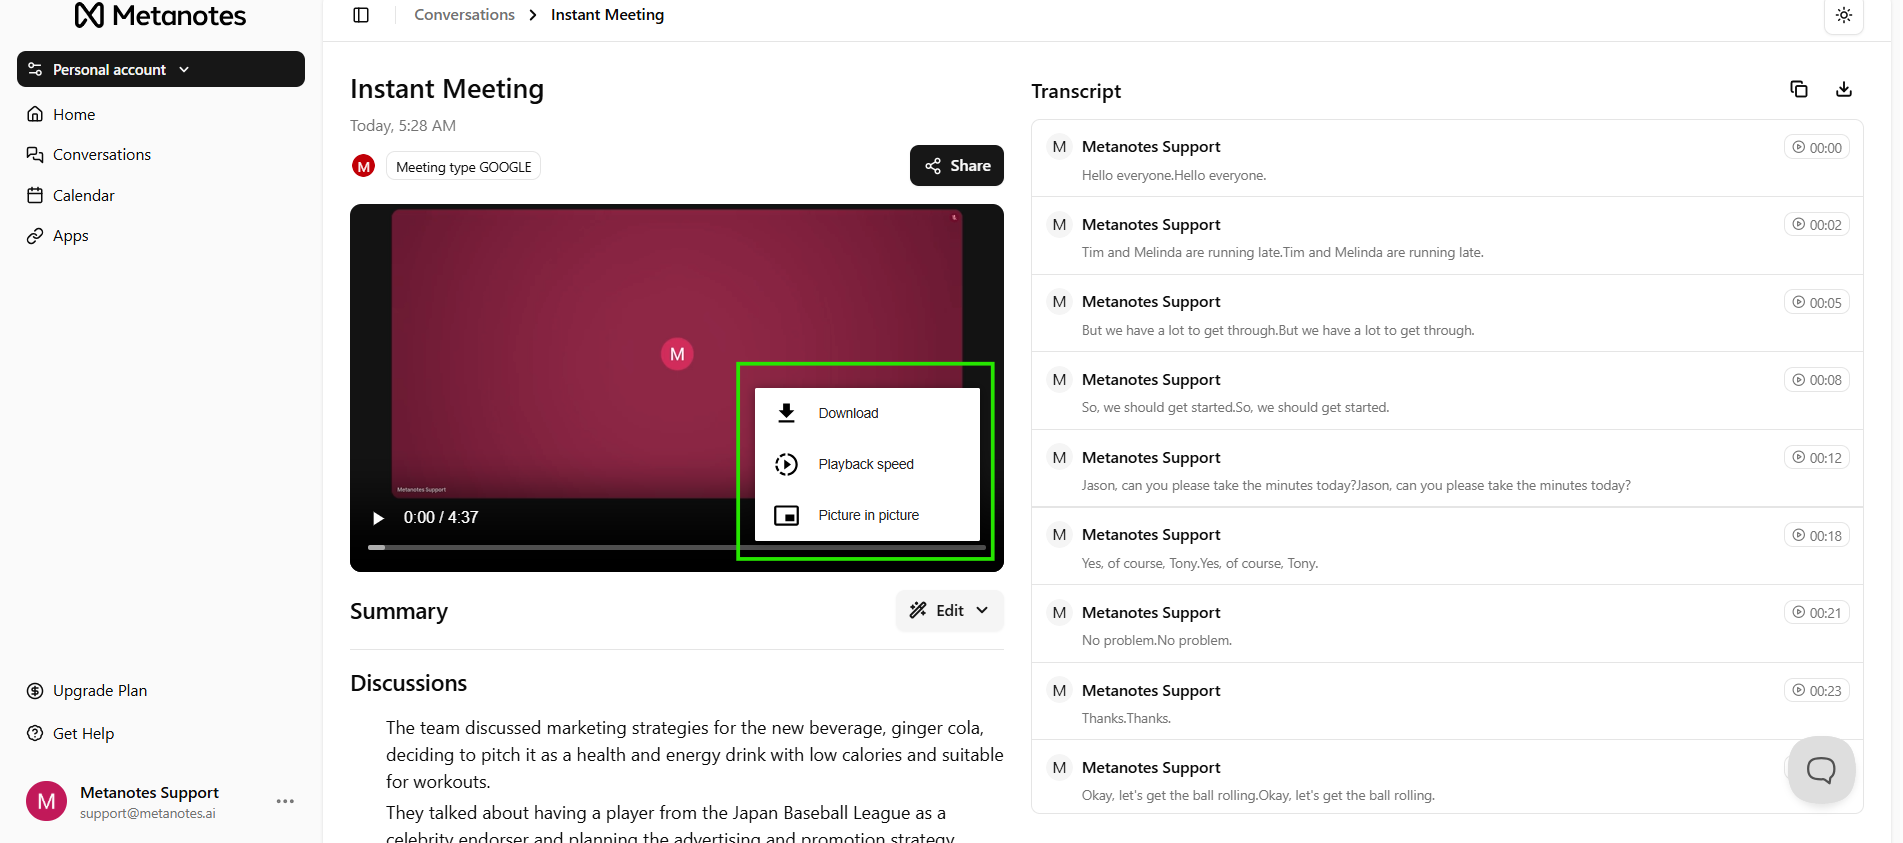Navigate to Conversations breadcrumb
The image size is (1903, 843).
point(464,15)
